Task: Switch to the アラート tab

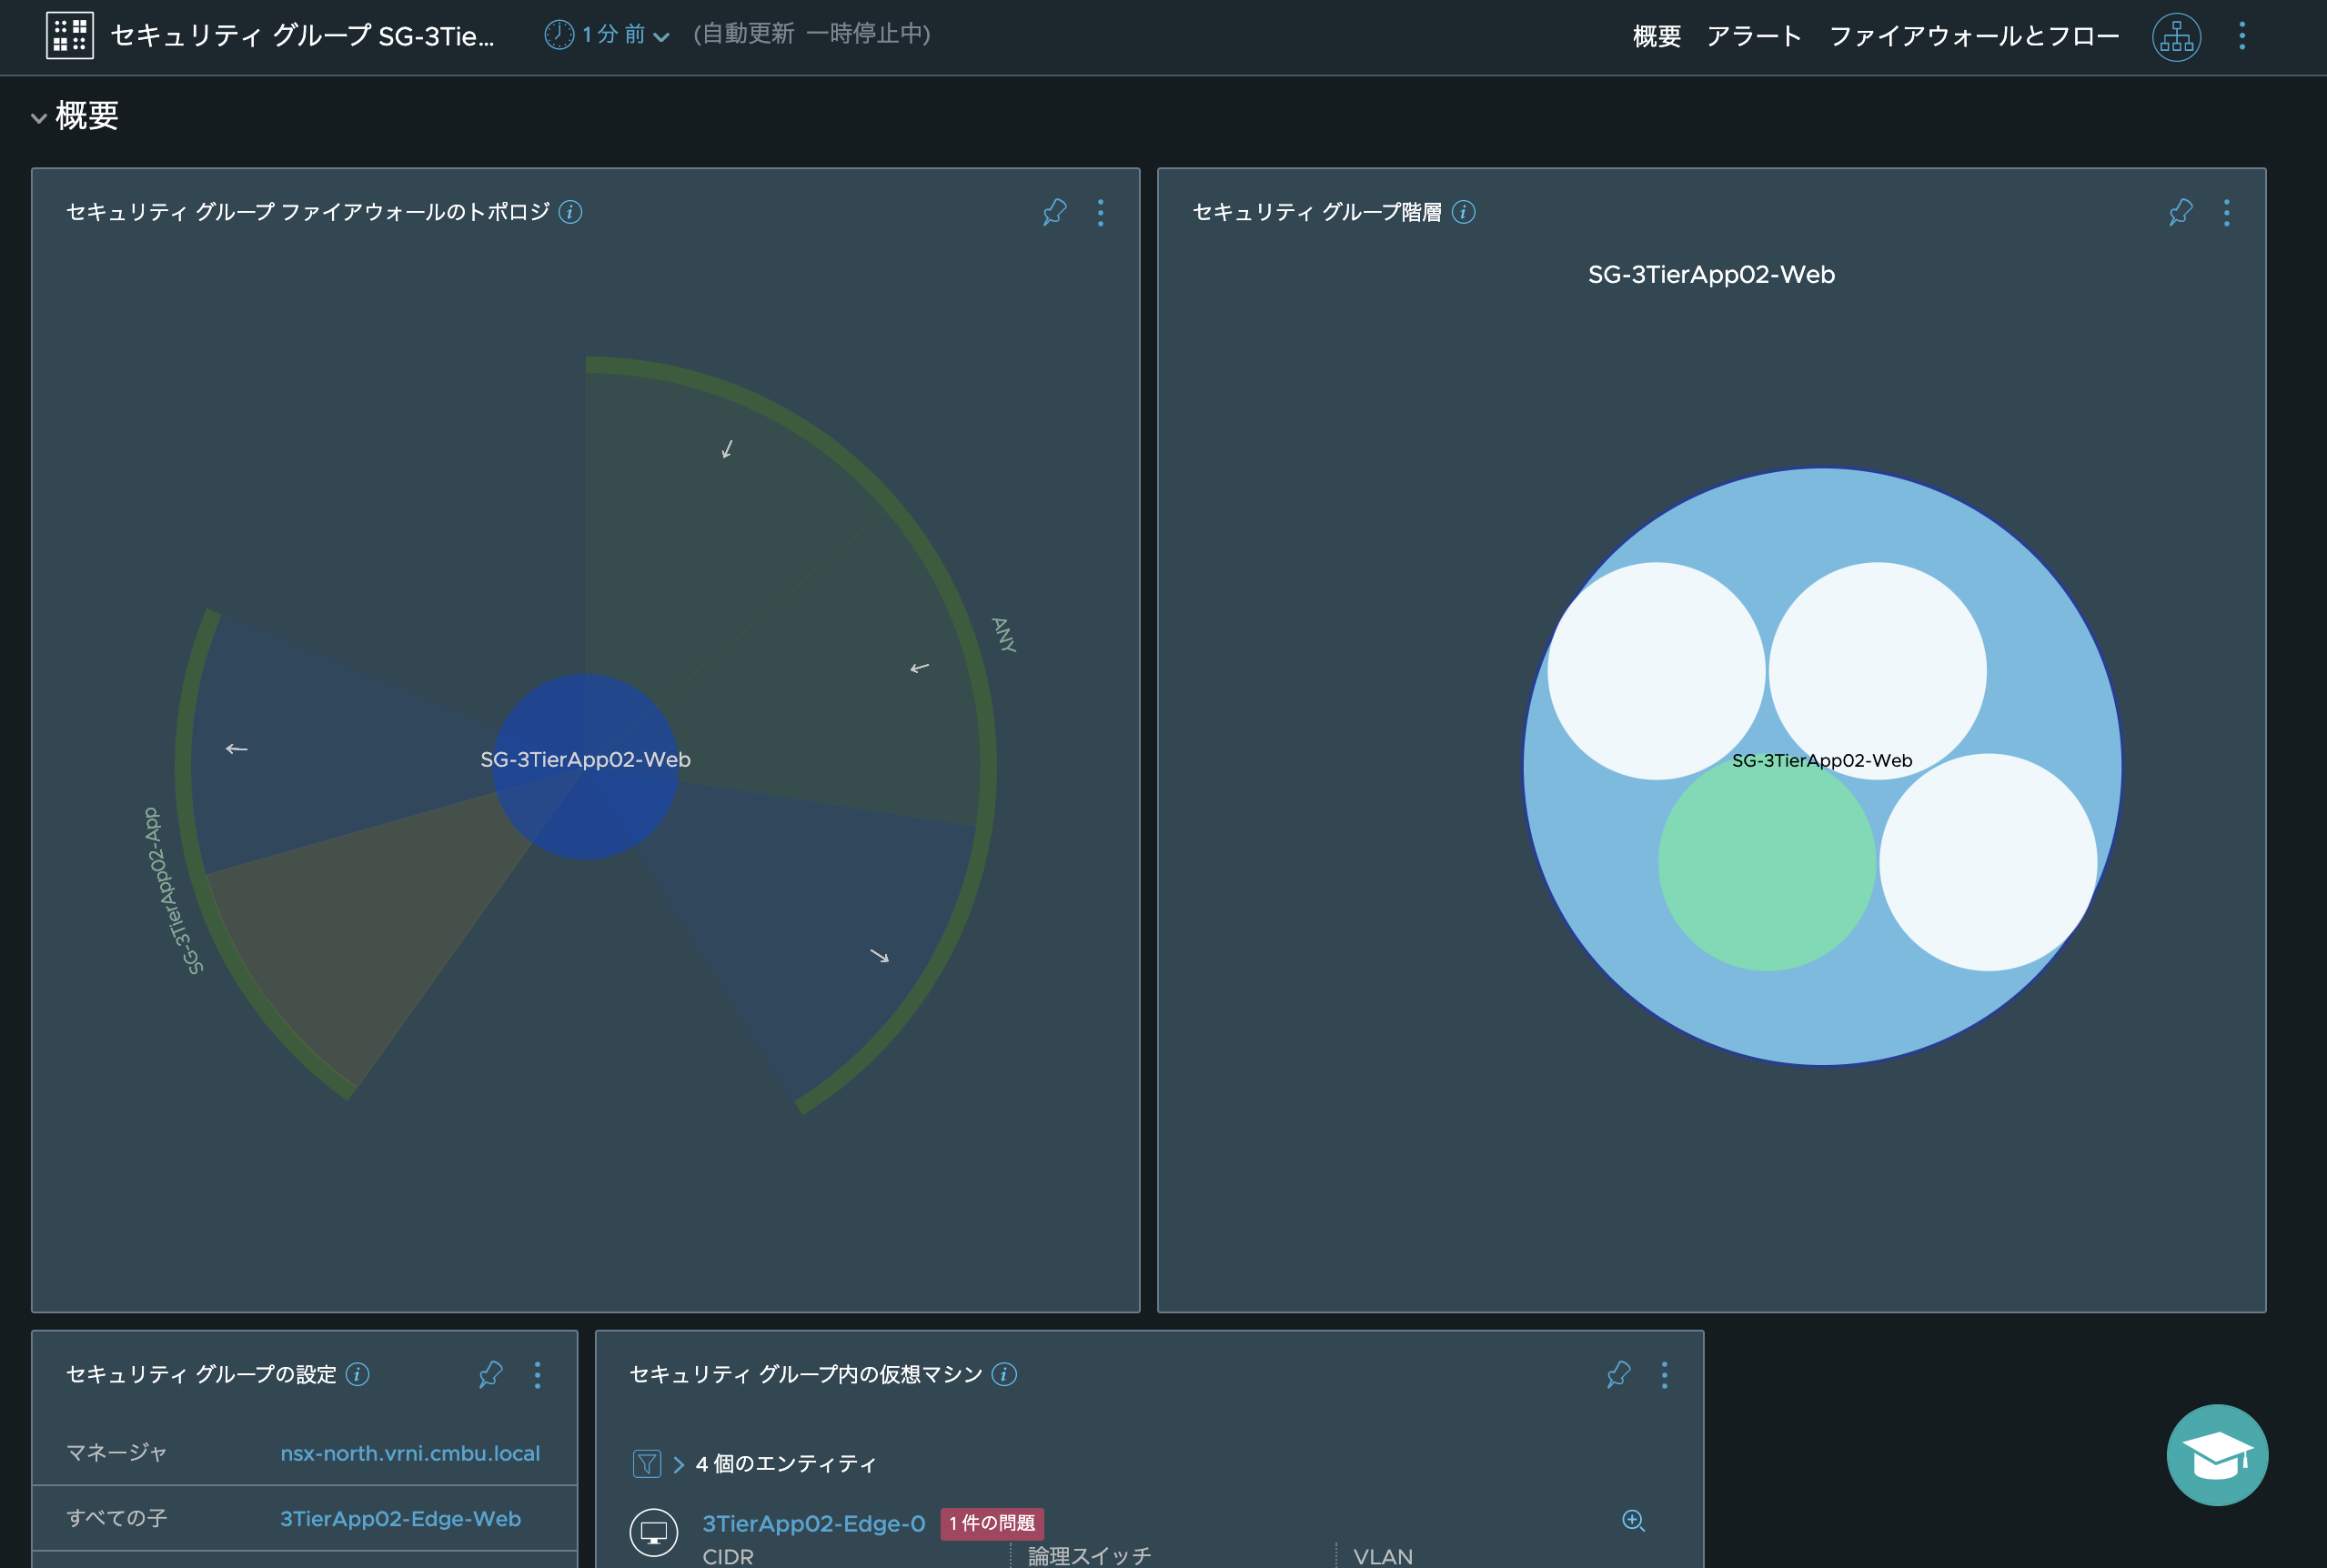Action: coord(1753,37)
